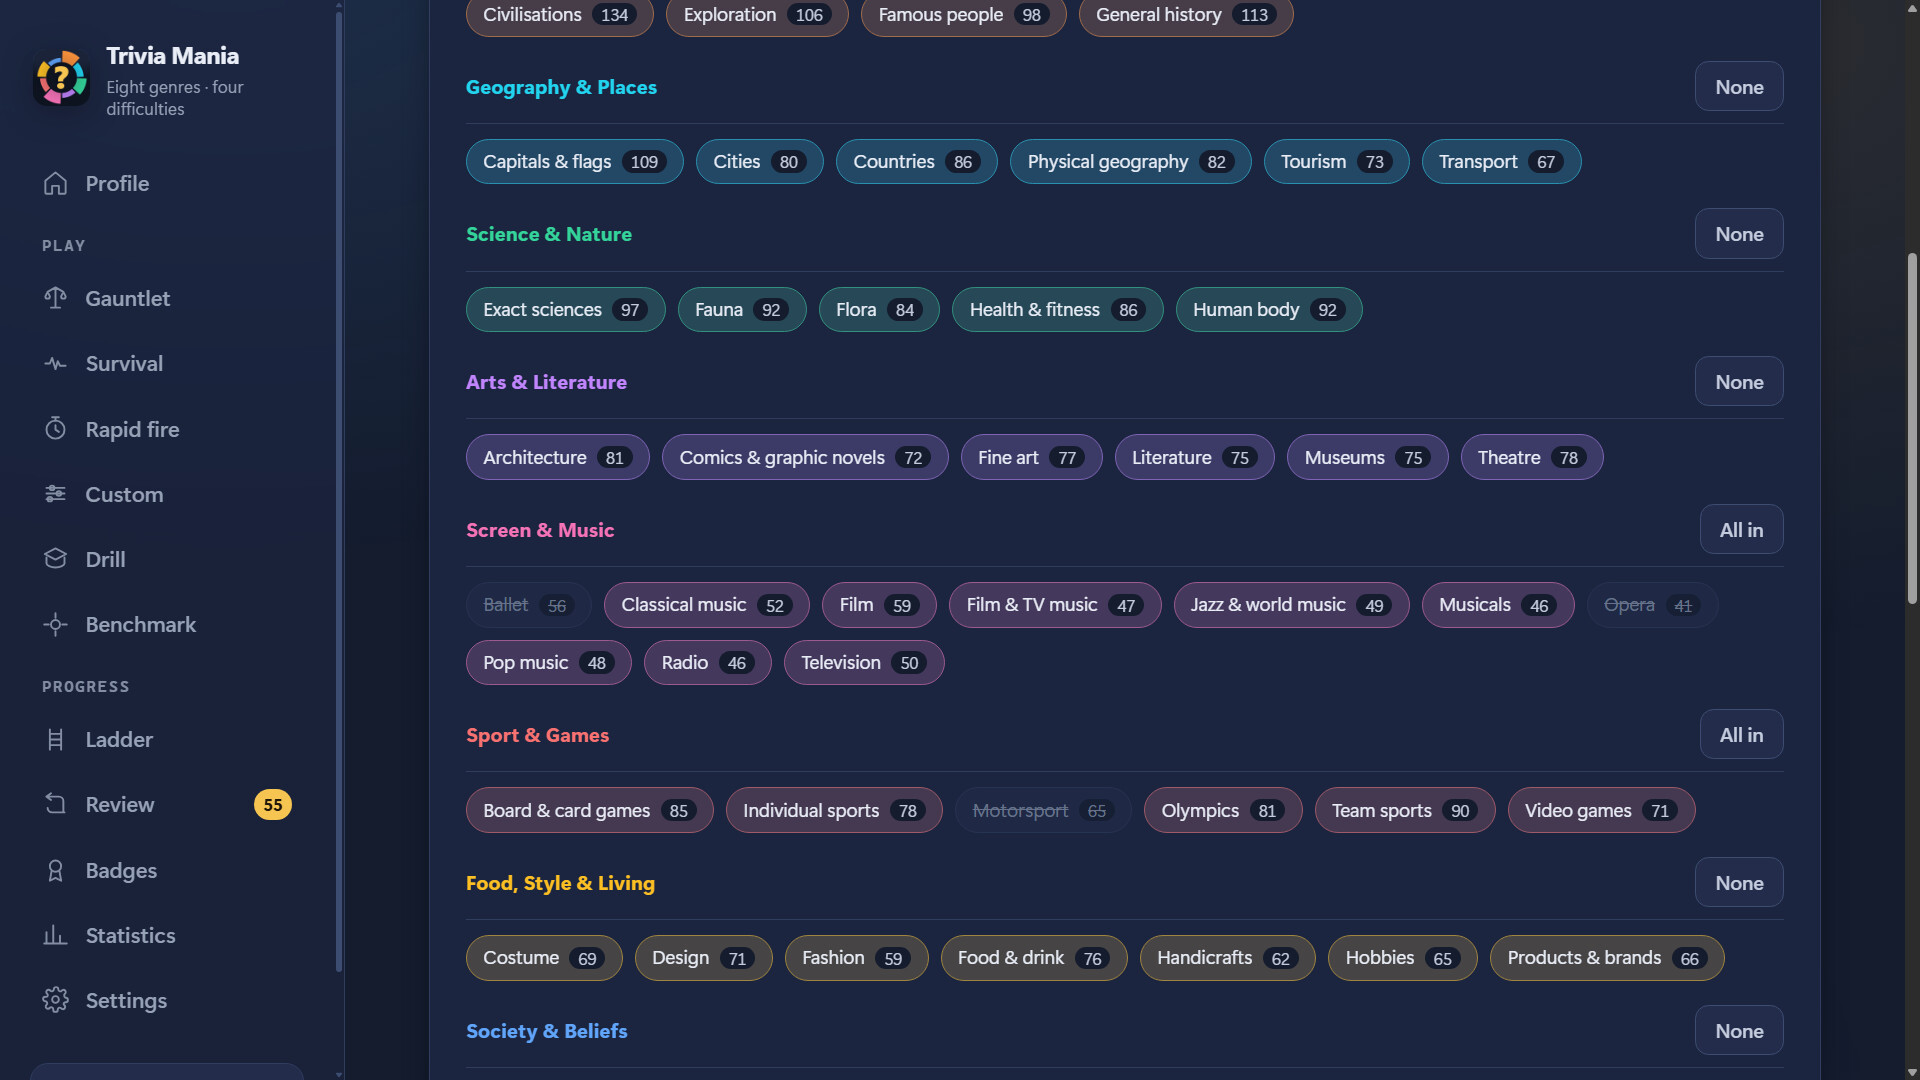Open Profile via its home icon
1920x1080 pixels.
coord(56,184)
